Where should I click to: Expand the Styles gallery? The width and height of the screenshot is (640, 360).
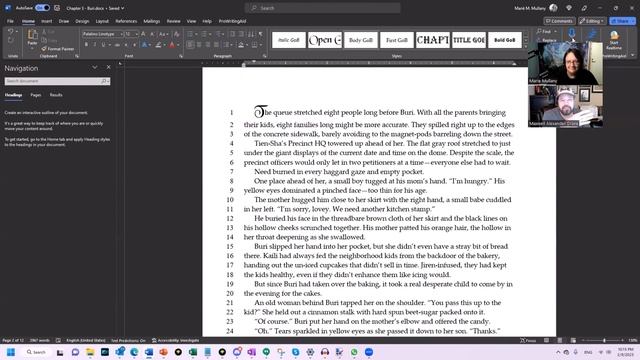pos(526,46)
